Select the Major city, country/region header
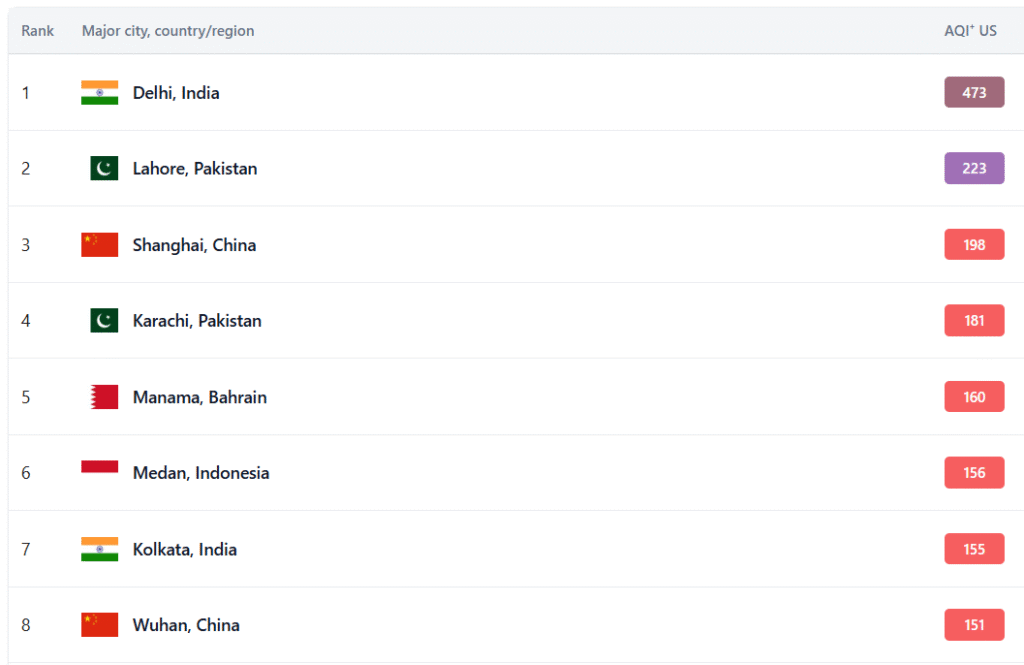Screen dimensions: 1024x665 point(168,31)
